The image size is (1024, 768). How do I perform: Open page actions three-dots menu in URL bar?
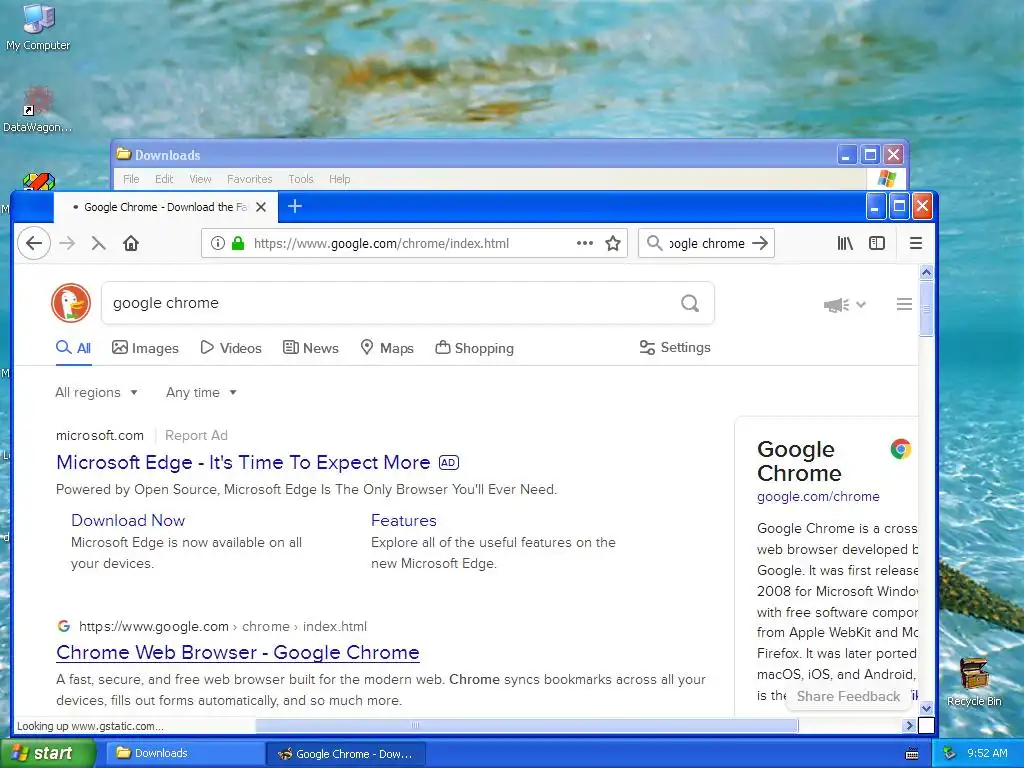[584, 244]
